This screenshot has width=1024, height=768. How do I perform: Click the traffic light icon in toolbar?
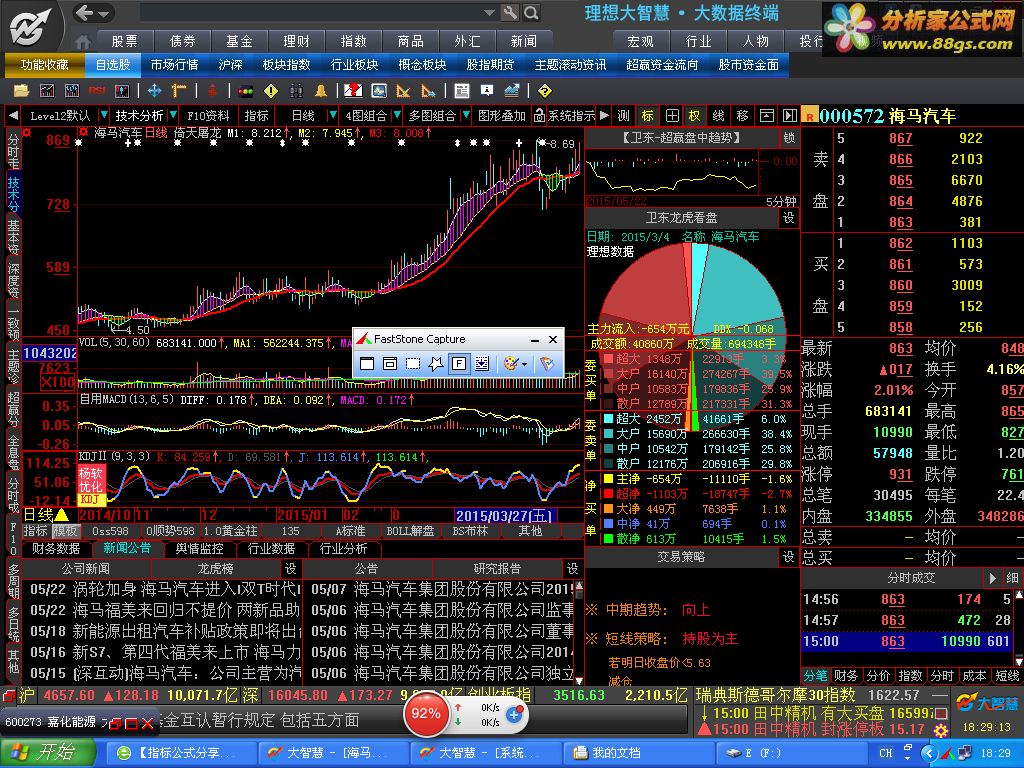[x=246, y=91]
